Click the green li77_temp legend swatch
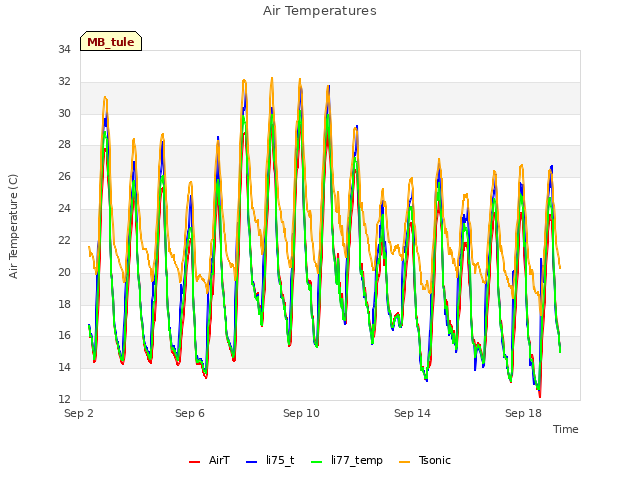This screenshot has height=480, width=640. pyautogui.click(x=317, y=462)
